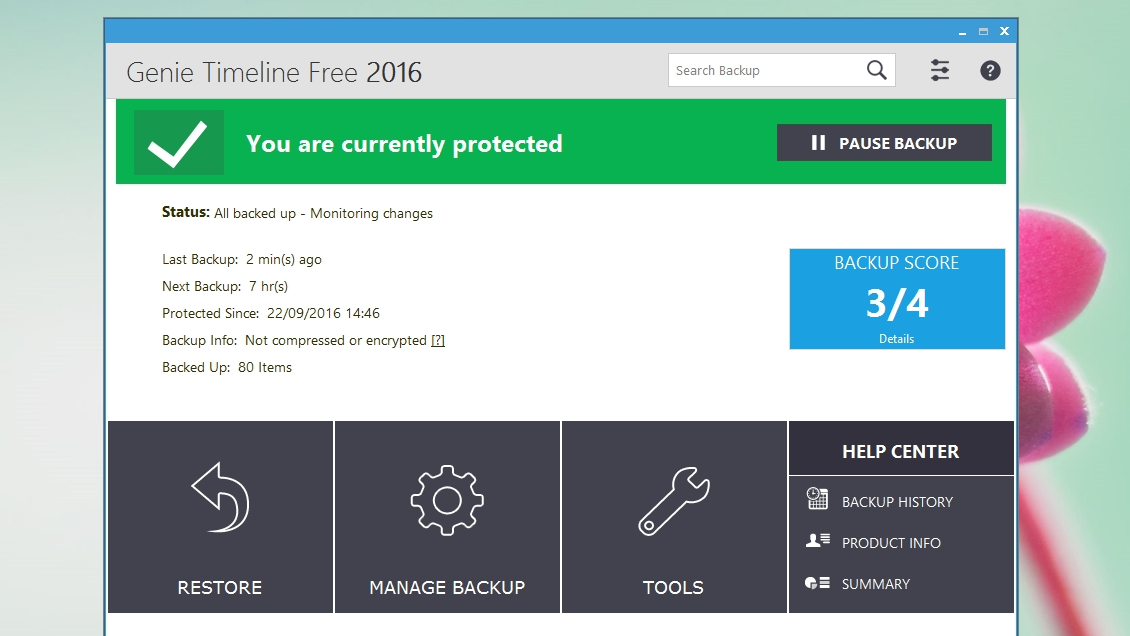1130x636 pixels.
Task: Click 'Next Backup: 7 hr(s)' line
Action: coord(225,286)
